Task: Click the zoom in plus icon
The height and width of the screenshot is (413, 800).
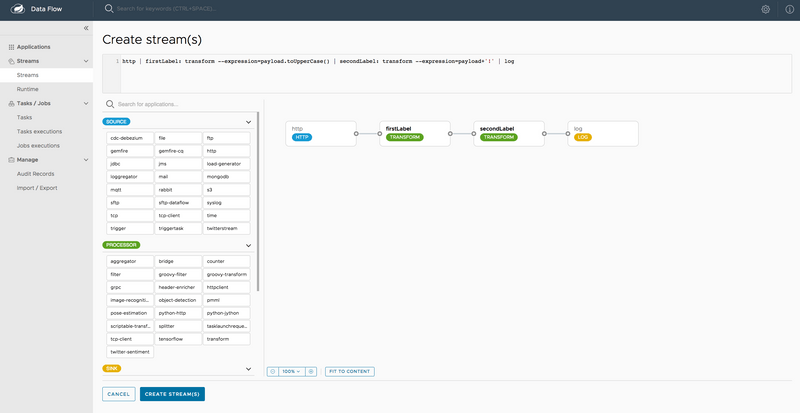Action: tap(311, 371)
